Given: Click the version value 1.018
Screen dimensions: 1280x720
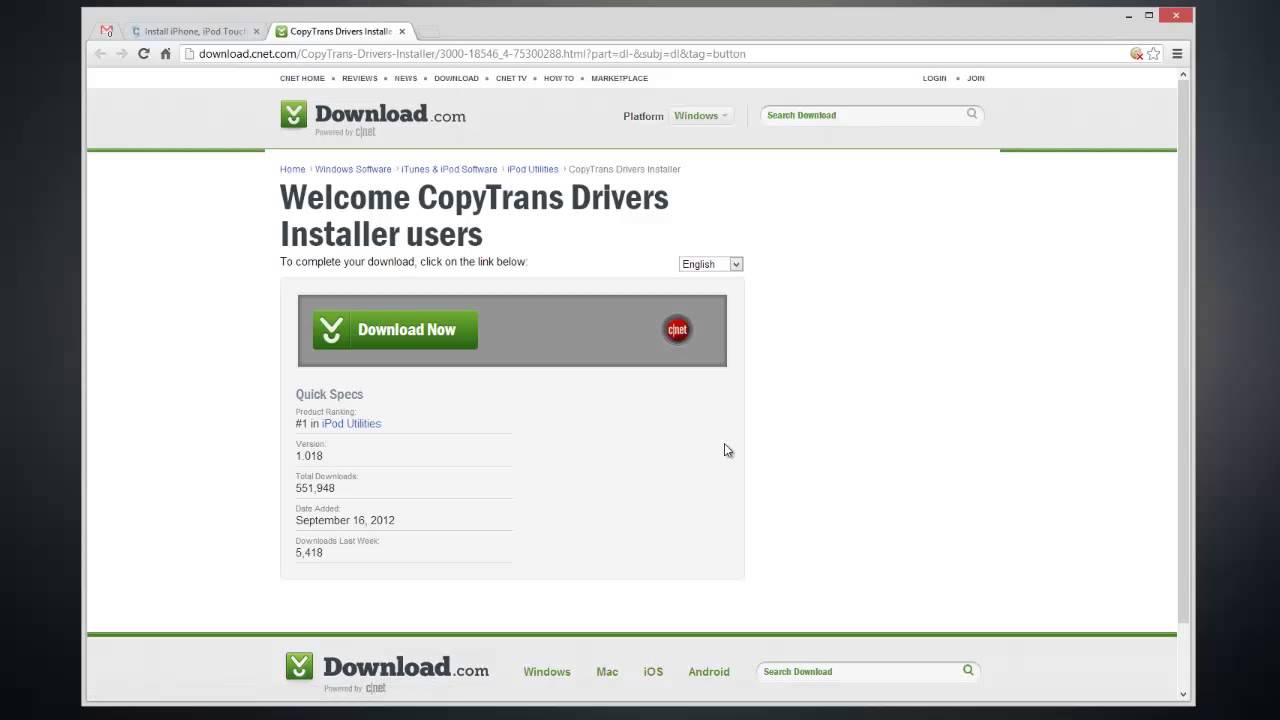Looking at the screenshot, I should [x=309, y=456].
